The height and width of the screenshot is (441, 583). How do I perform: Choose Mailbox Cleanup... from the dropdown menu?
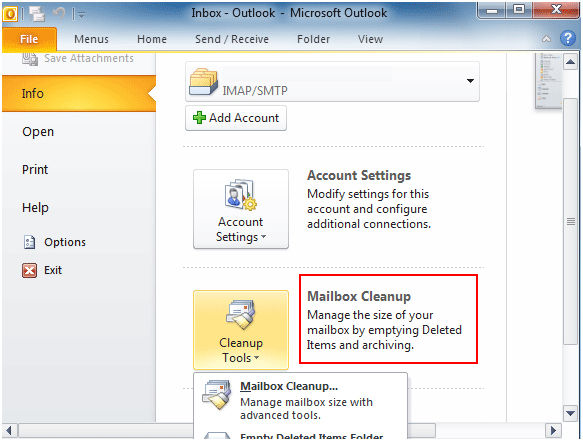pyautogui.click(x=300, y=400)
